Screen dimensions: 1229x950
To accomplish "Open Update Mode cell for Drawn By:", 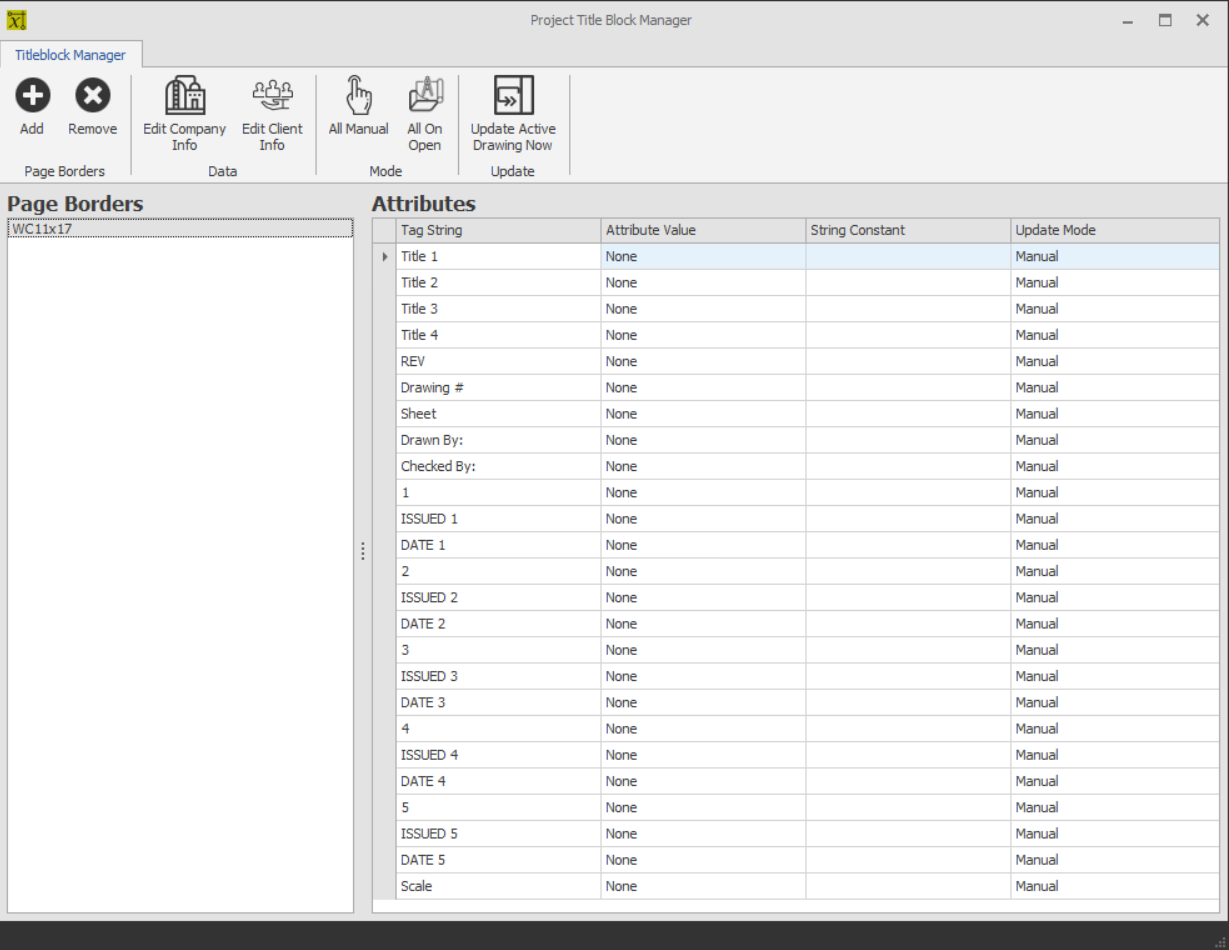I will [x=1115, y=440].
